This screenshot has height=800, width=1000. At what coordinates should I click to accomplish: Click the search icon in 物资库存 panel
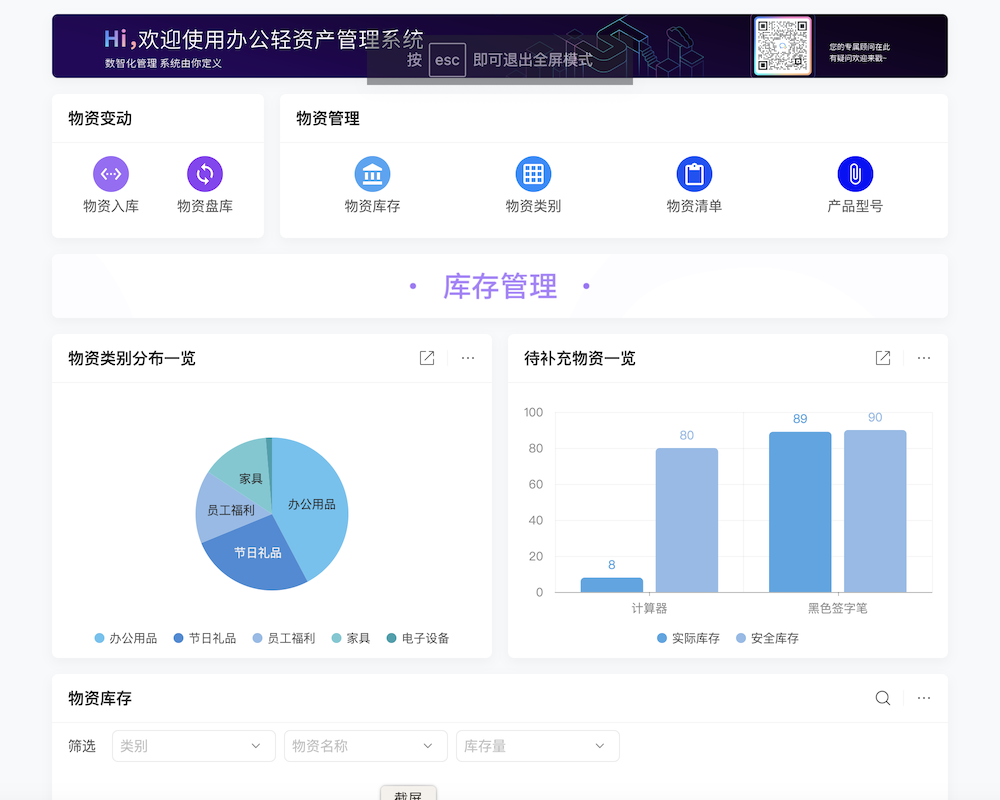click(882, 698)
